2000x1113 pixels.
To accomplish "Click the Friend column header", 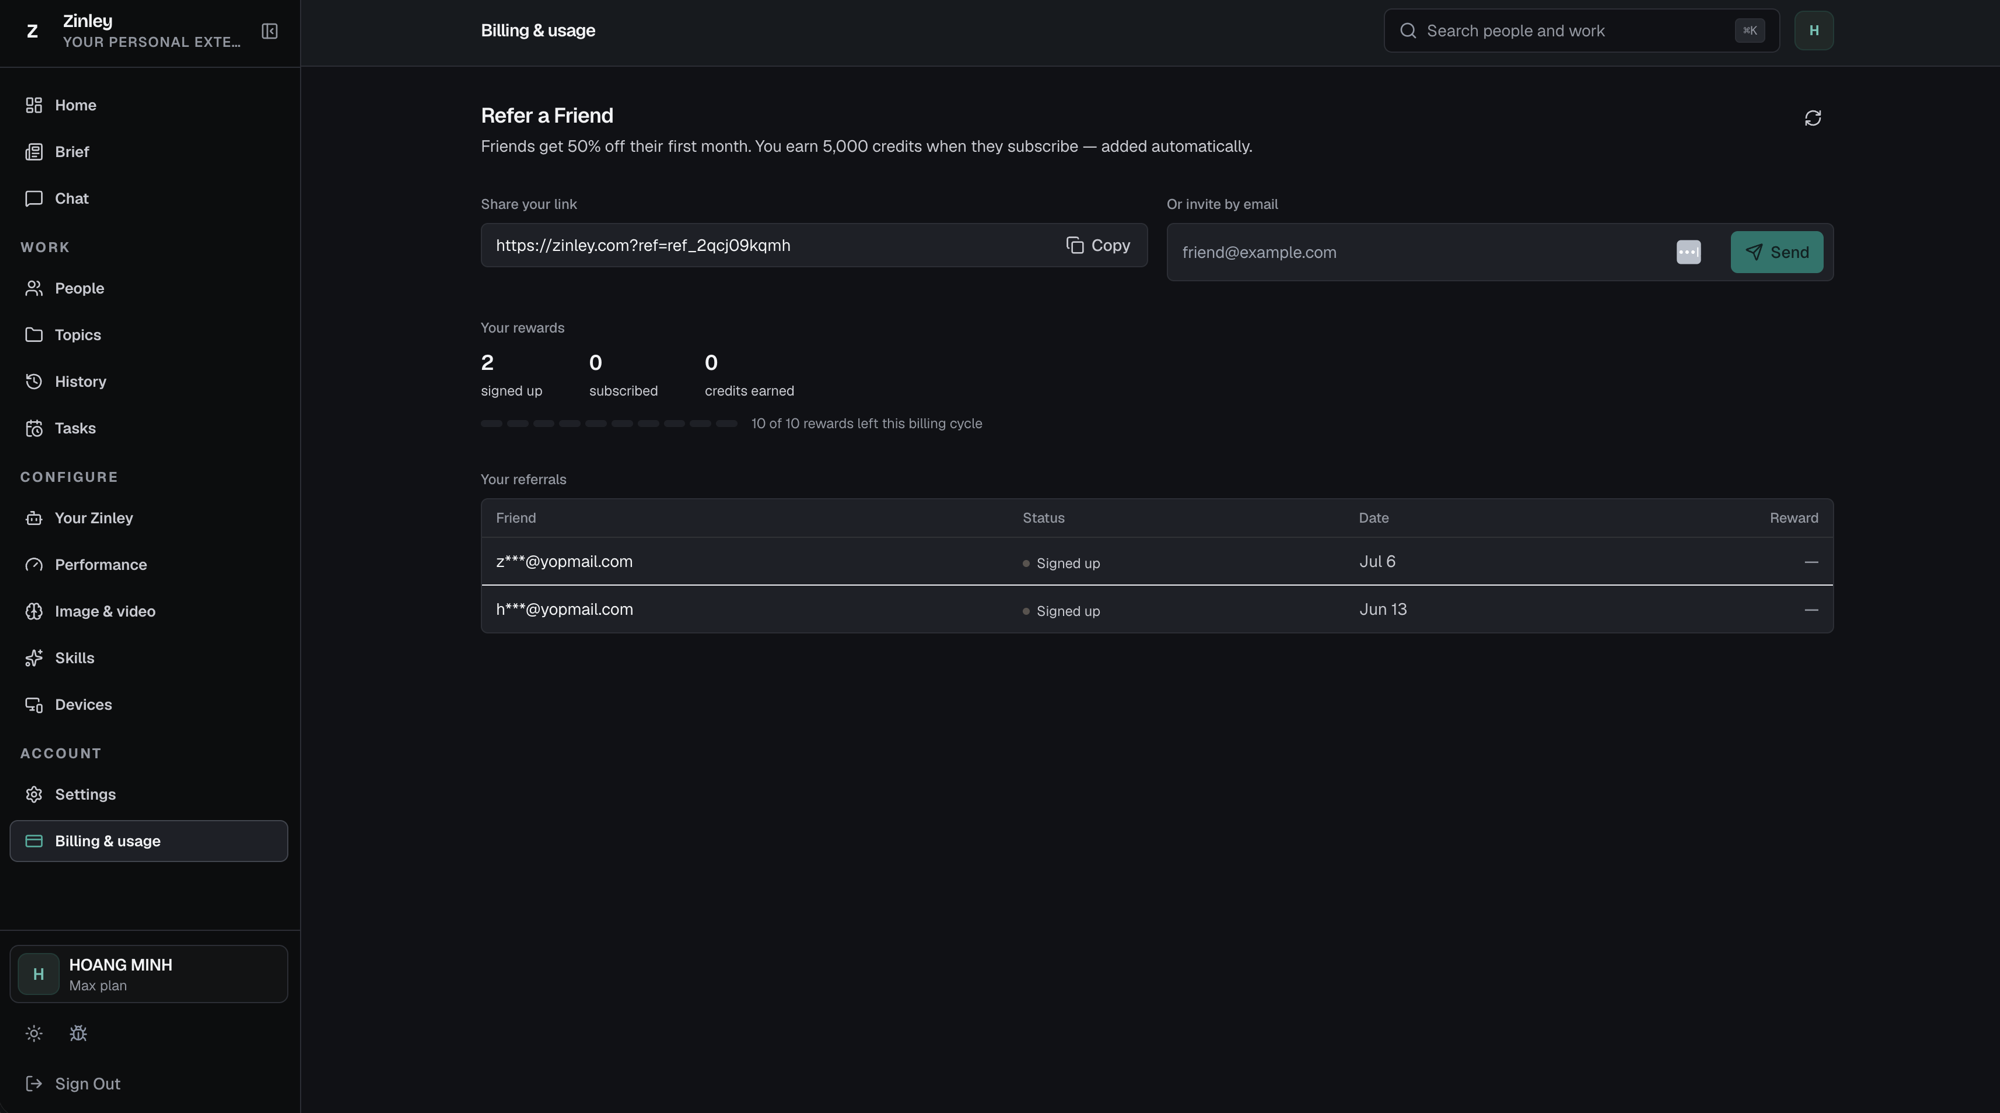I will (516, 518).
